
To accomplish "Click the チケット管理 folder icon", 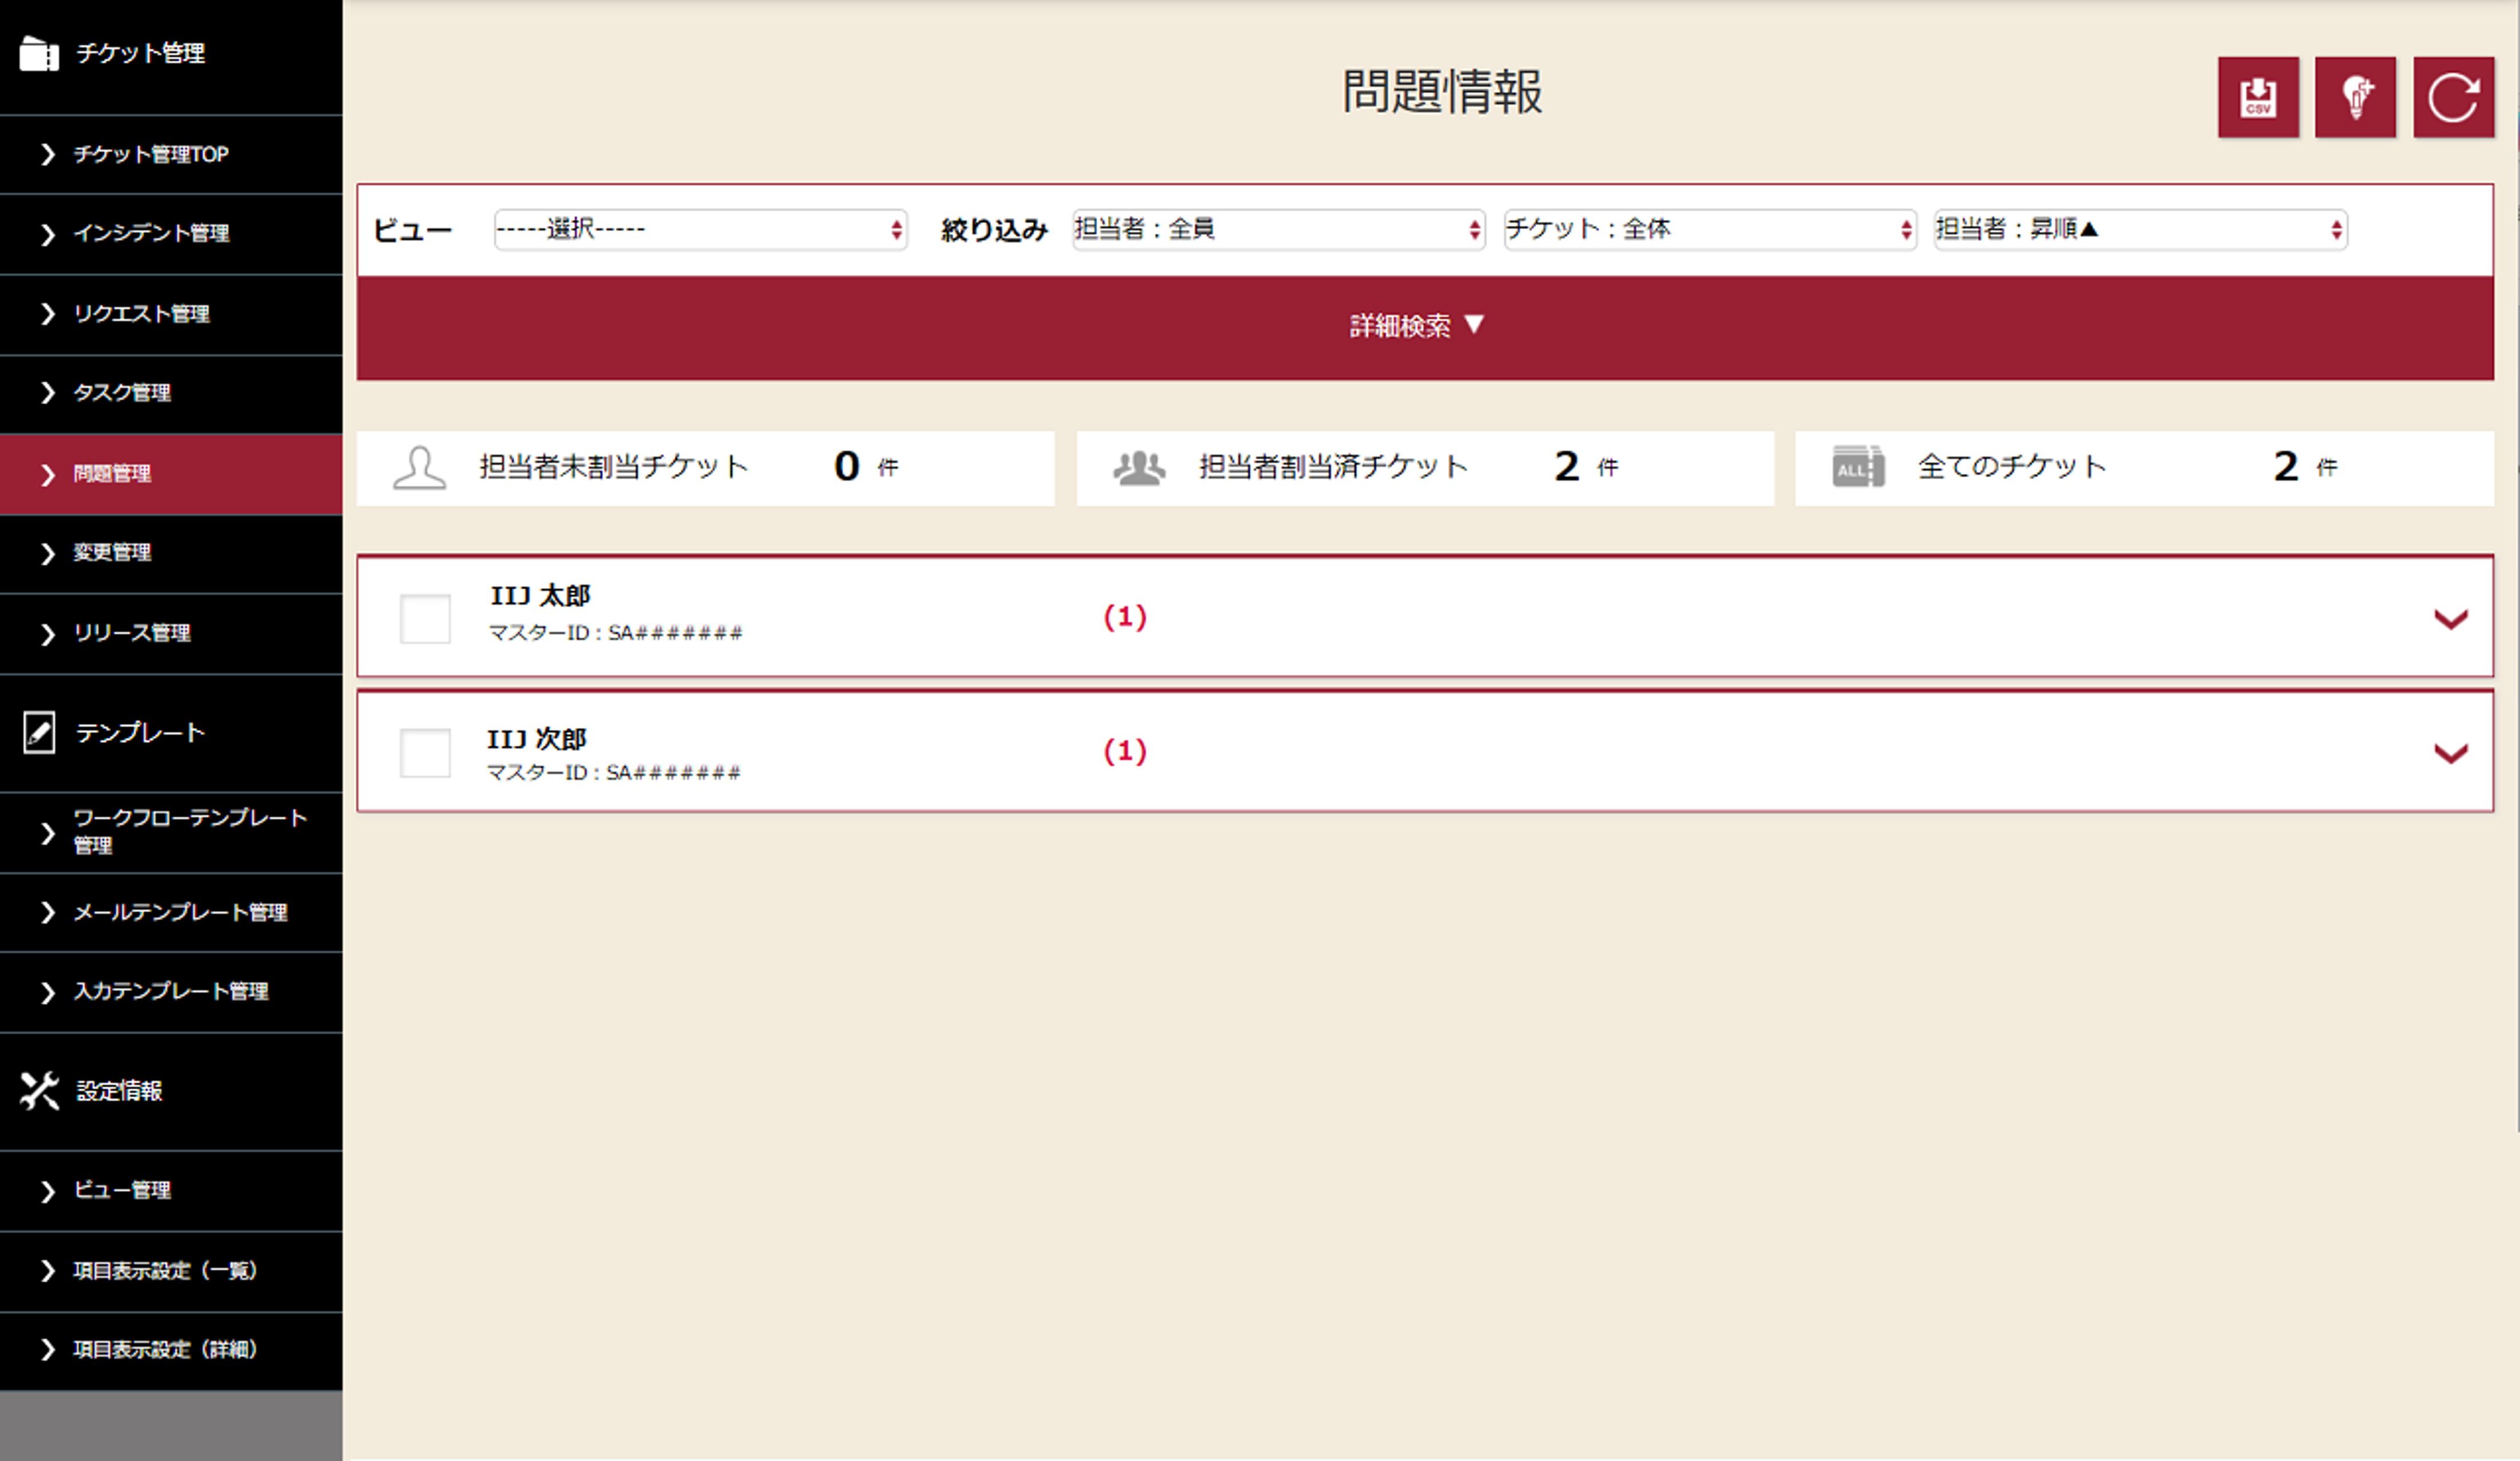I will click(x=39, y=53).
